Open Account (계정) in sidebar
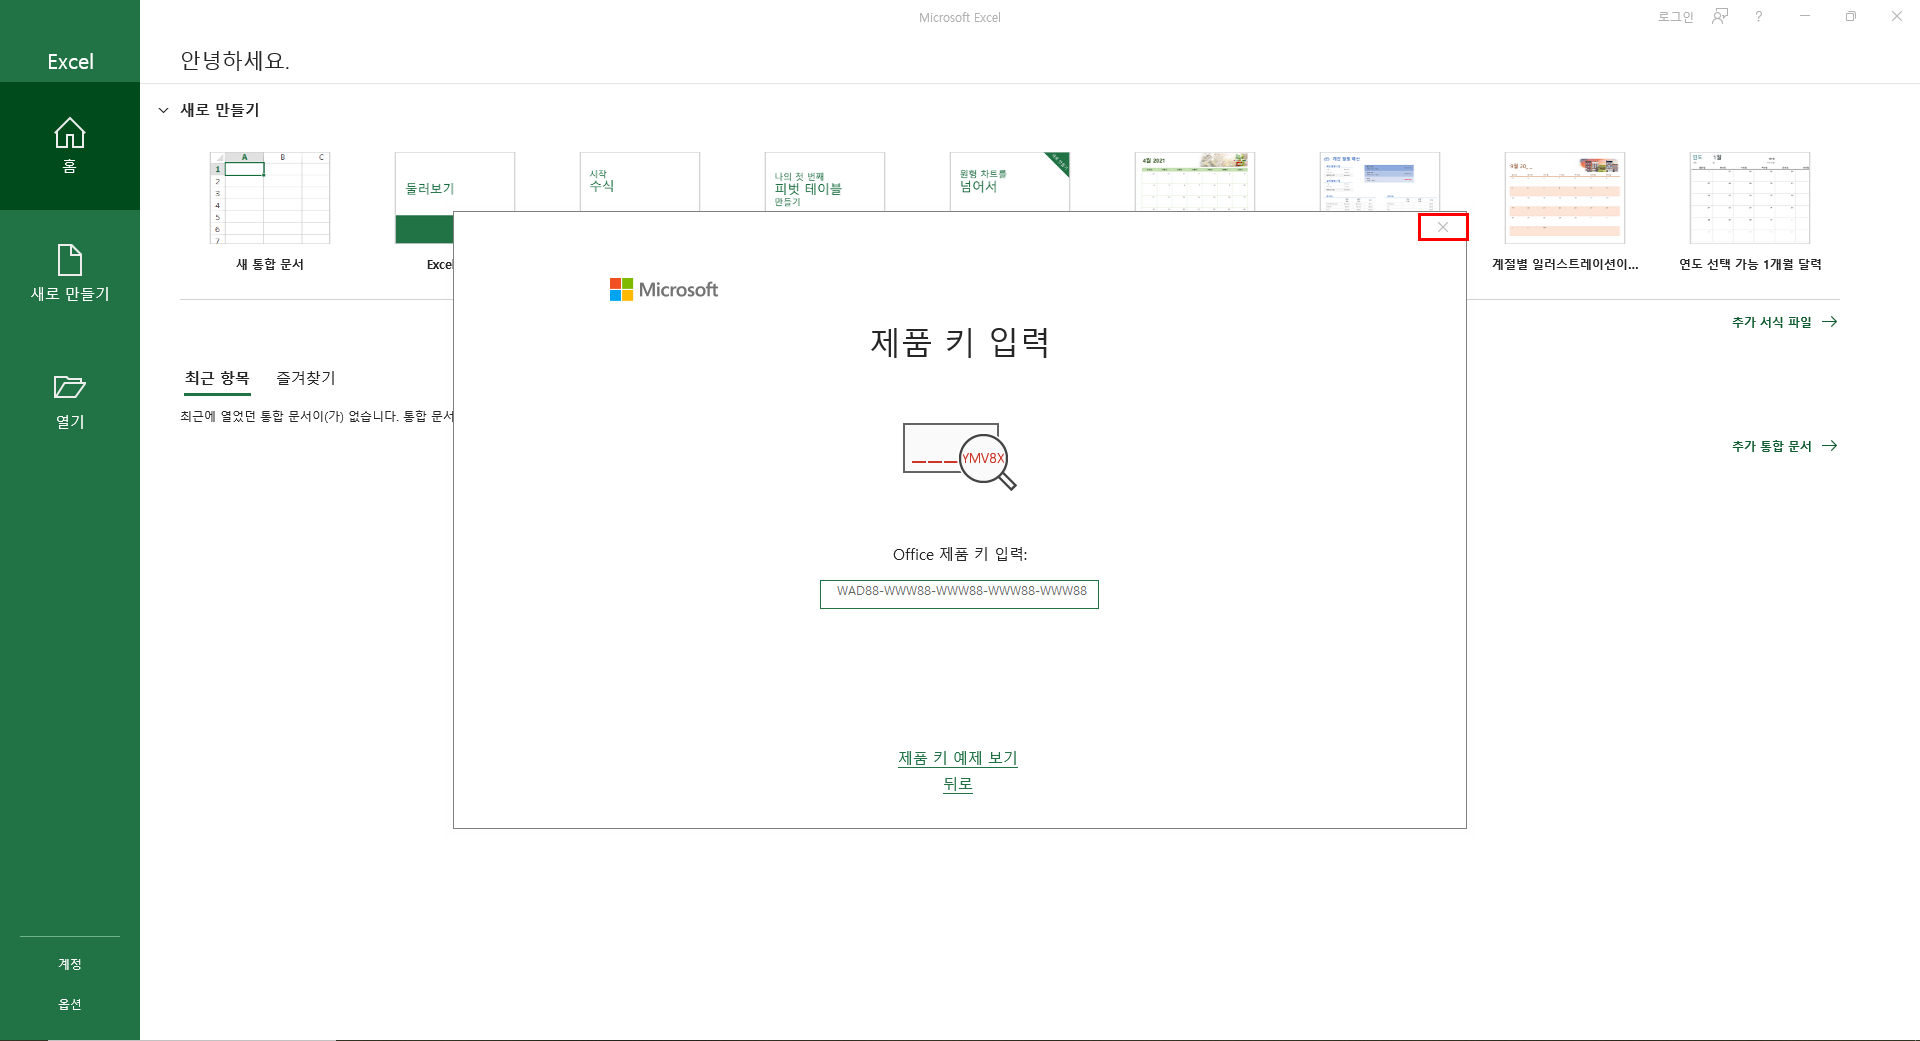1920x1041 pixels. click(x=69, y=964)
